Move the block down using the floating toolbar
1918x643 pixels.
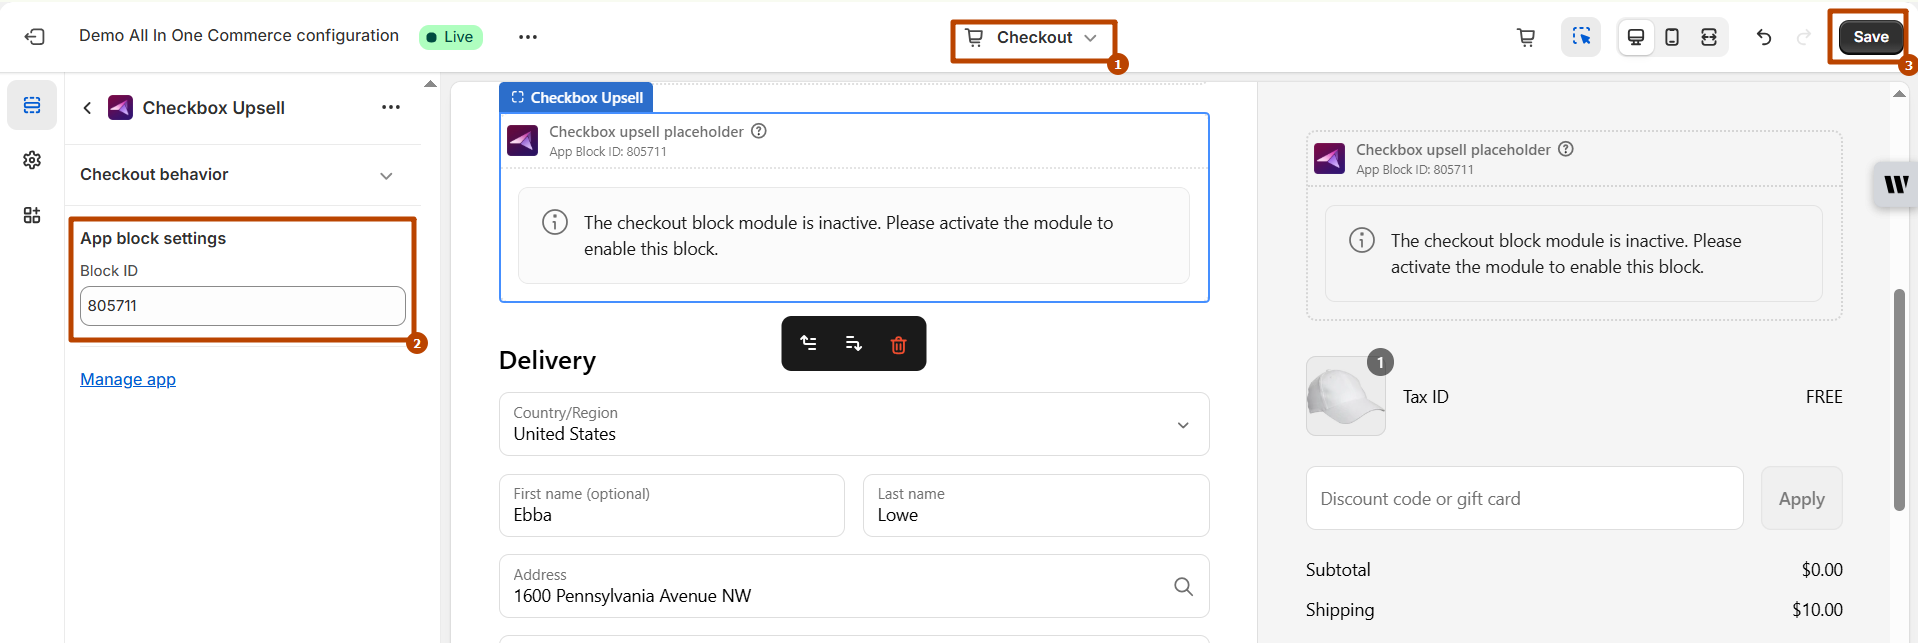pyautogui.click(x=853, y=344)
